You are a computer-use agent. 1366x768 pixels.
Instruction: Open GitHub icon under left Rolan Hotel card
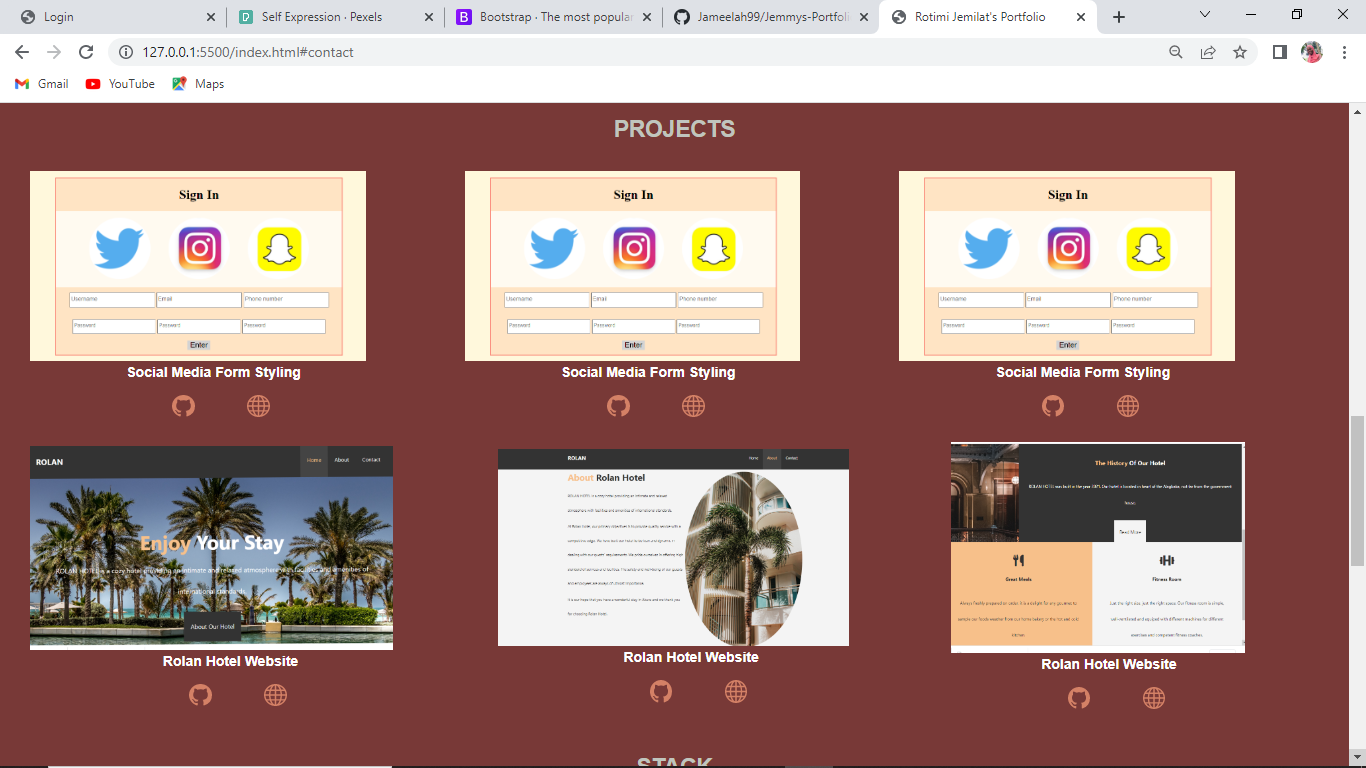coord(200,695)
